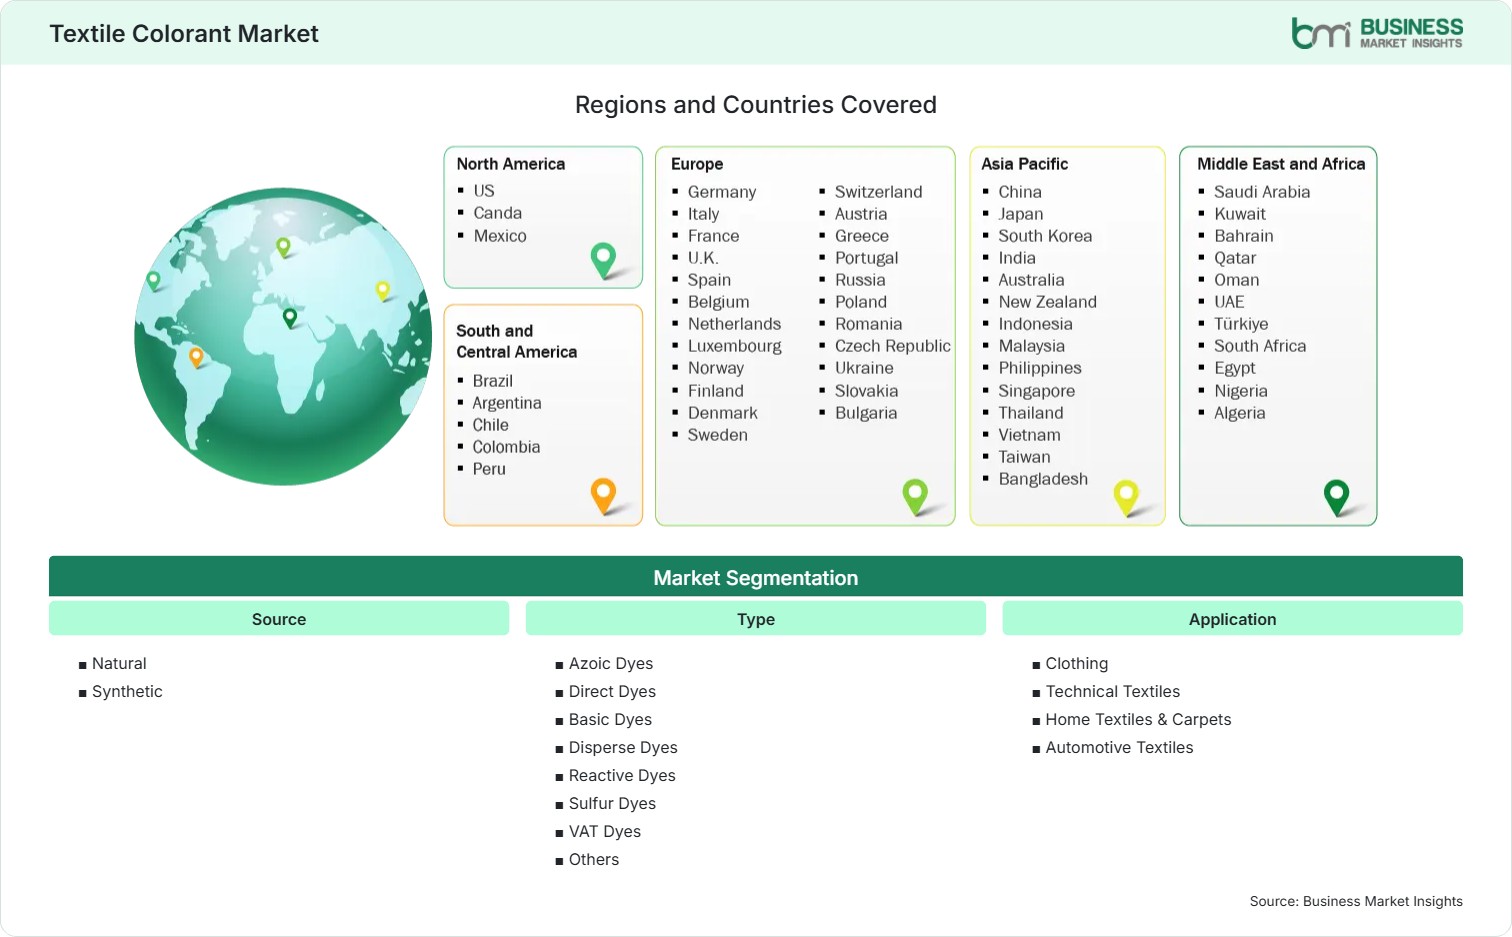The image size is (1512, 937).
Task: Click Türkiye list item
Action: click(x=1241, y=324)
